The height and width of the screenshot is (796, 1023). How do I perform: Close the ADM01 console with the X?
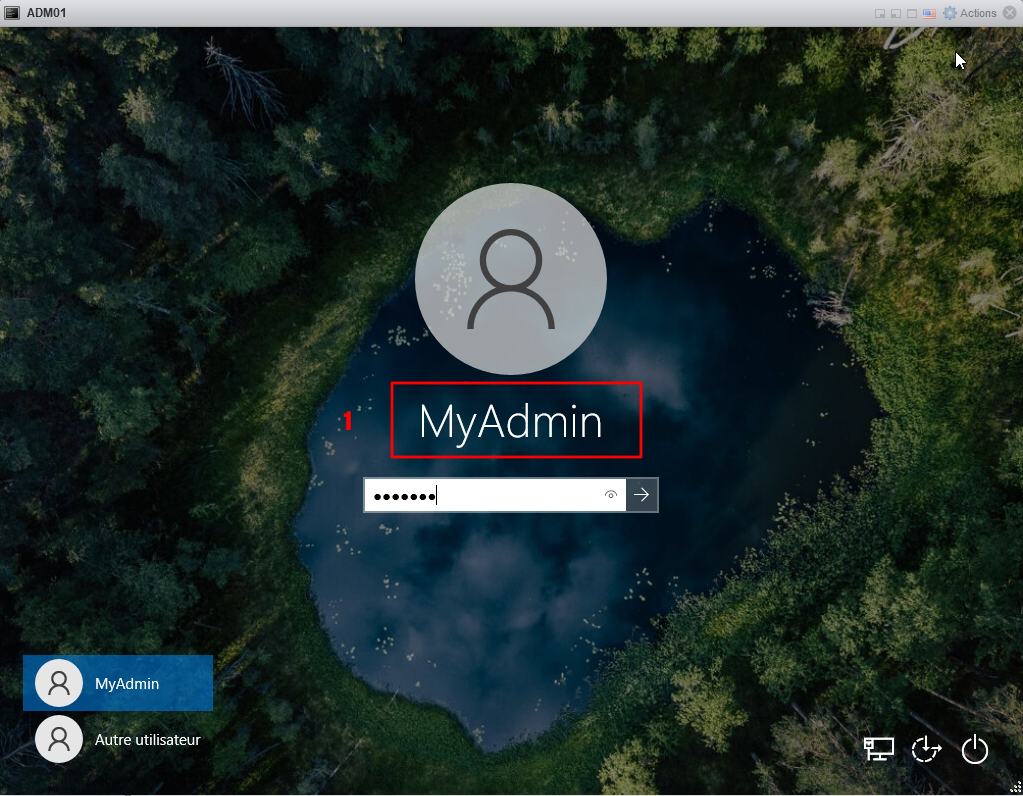[x=1010, y=13]
